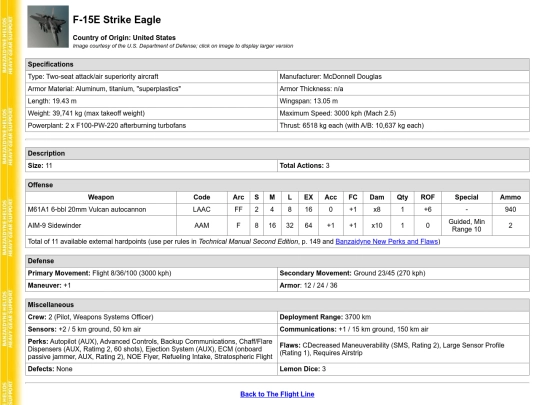Screen dimensions: 540x405
Task: Click the image courtesy caption text
Action: tap(183, 46)
